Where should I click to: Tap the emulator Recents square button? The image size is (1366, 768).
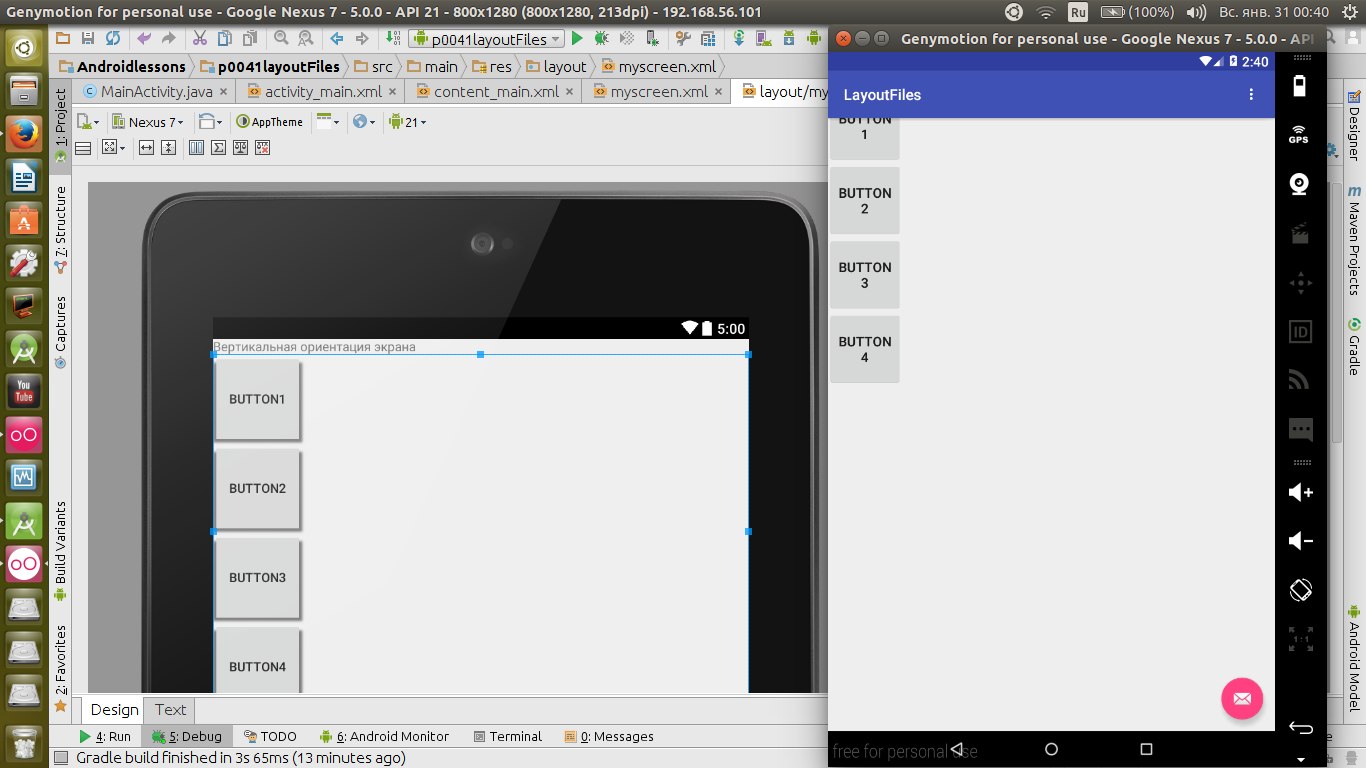(x=1146, y=749)
